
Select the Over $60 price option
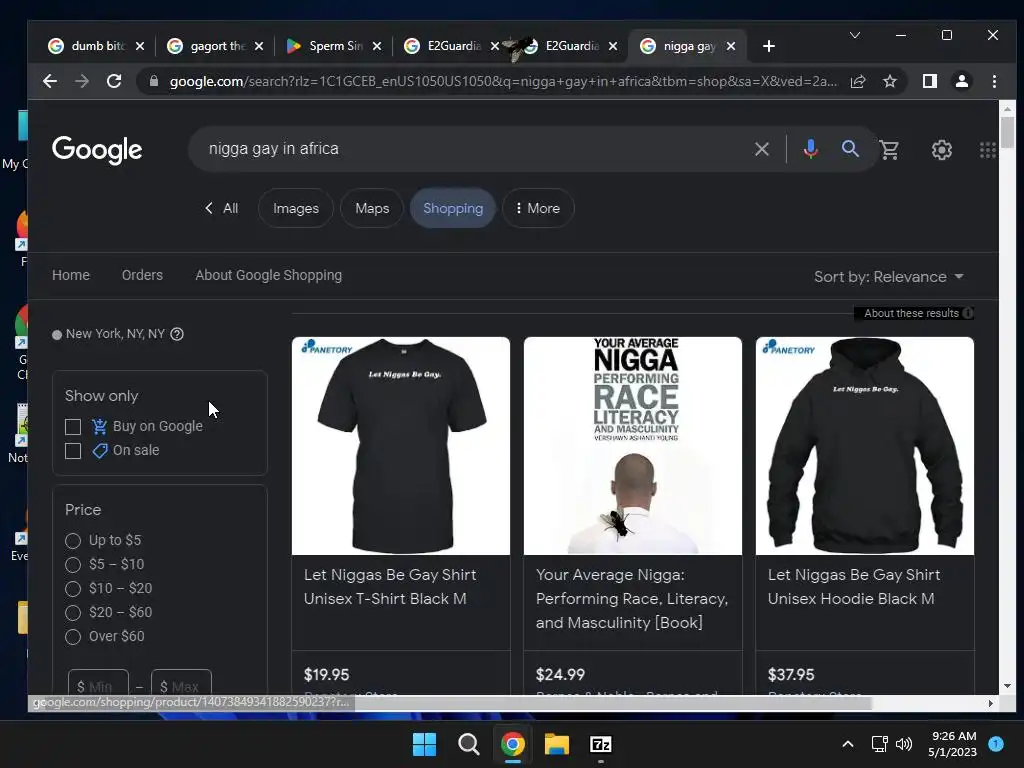73,637
